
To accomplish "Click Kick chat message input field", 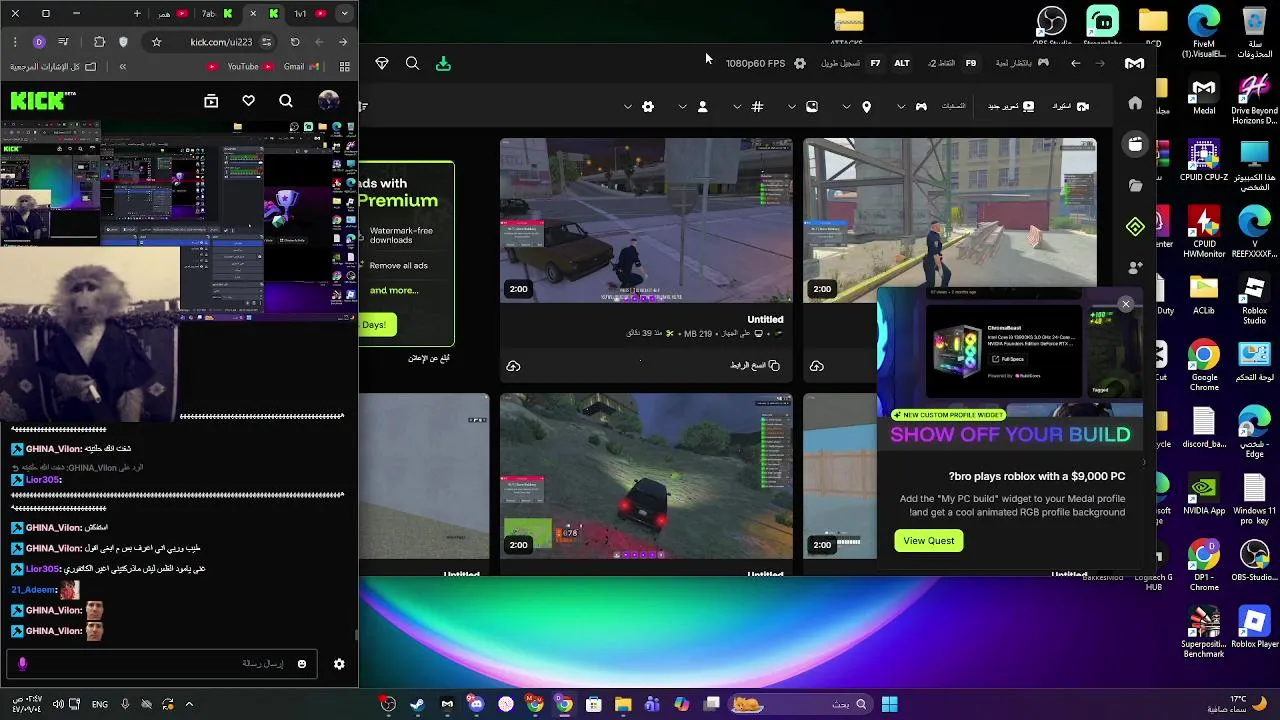I will pyautogui.click(x=160, y=664).
